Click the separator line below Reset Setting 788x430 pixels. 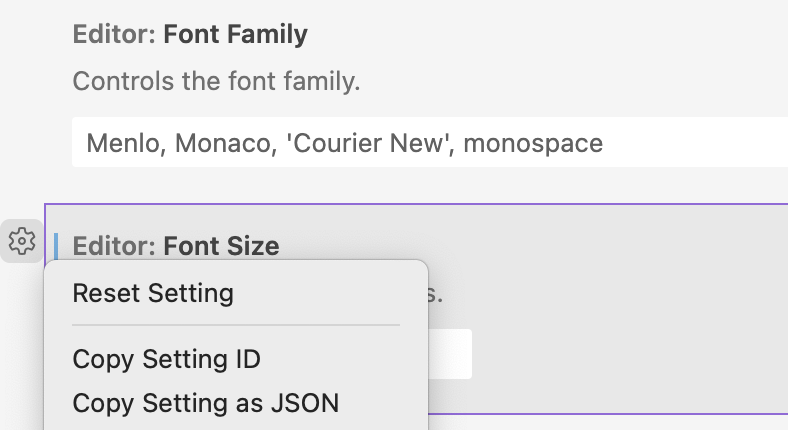pyautogui.click(x=235, y=325)
